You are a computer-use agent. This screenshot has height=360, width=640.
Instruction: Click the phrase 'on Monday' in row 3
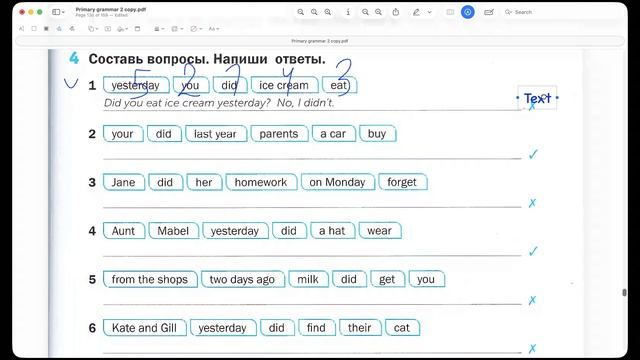tap(337, 182)
